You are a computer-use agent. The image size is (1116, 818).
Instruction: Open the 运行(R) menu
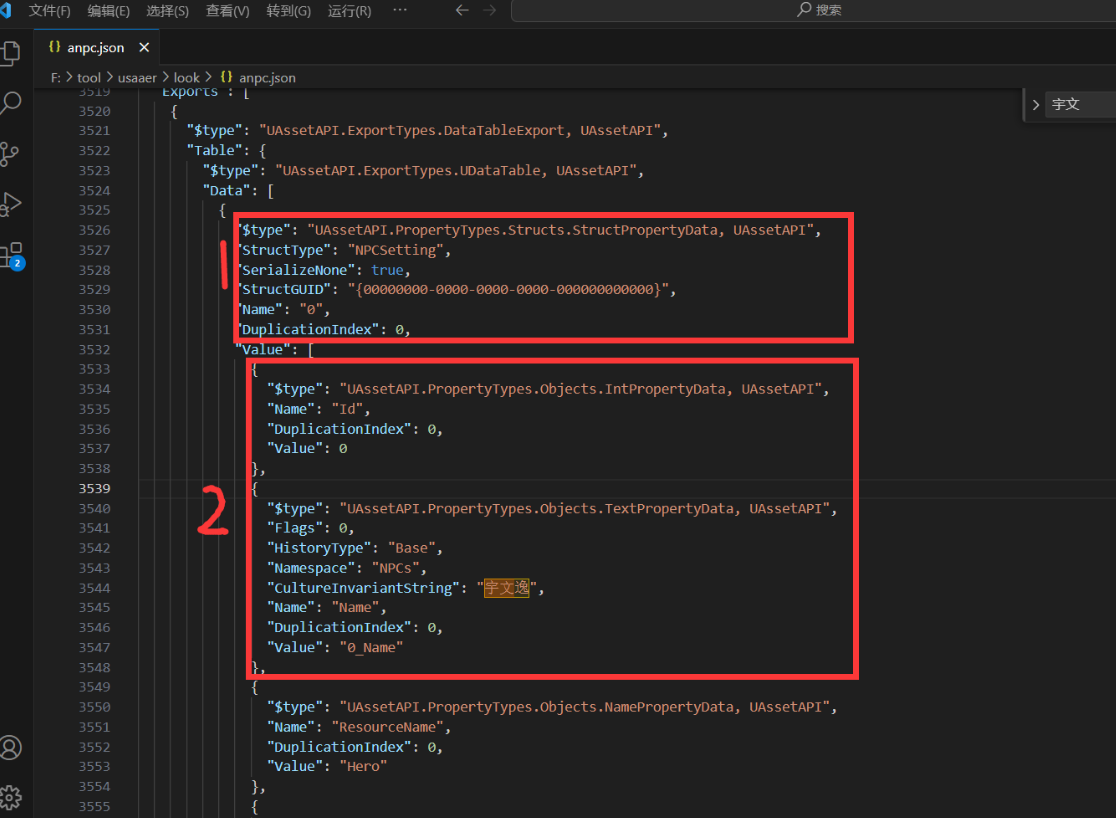349,11
